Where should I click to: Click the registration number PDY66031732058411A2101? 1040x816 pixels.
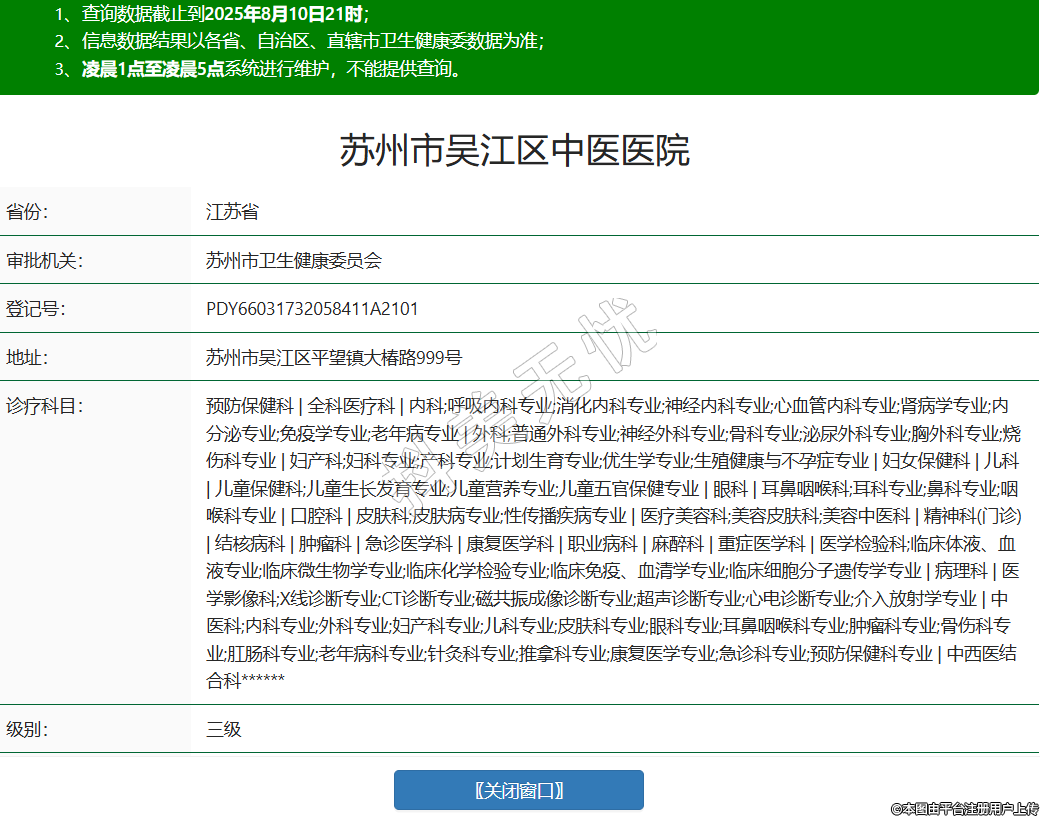[312, 309]
